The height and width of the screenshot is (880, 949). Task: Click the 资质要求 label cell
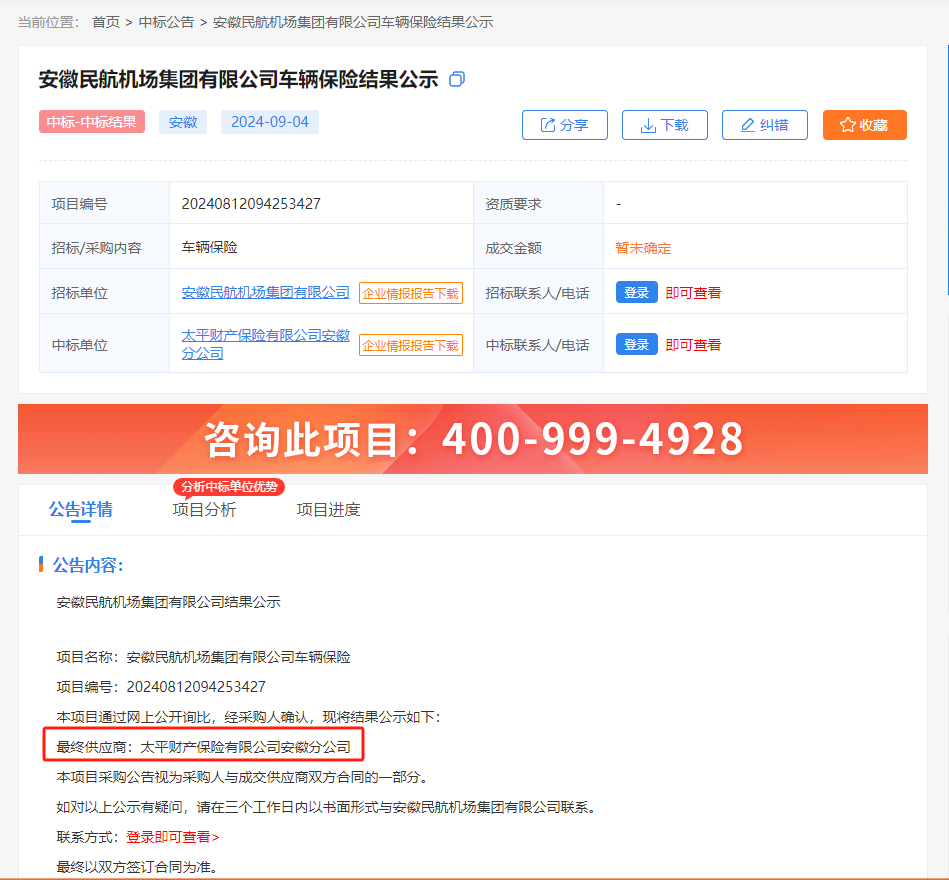(539, 203)
